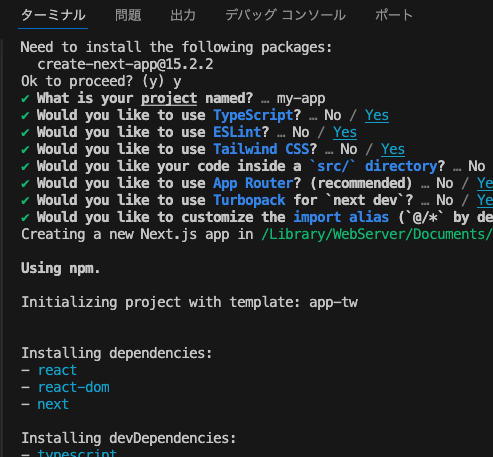Click No on the App Router line
Screen dimensions: 493x457
[445, 183]
